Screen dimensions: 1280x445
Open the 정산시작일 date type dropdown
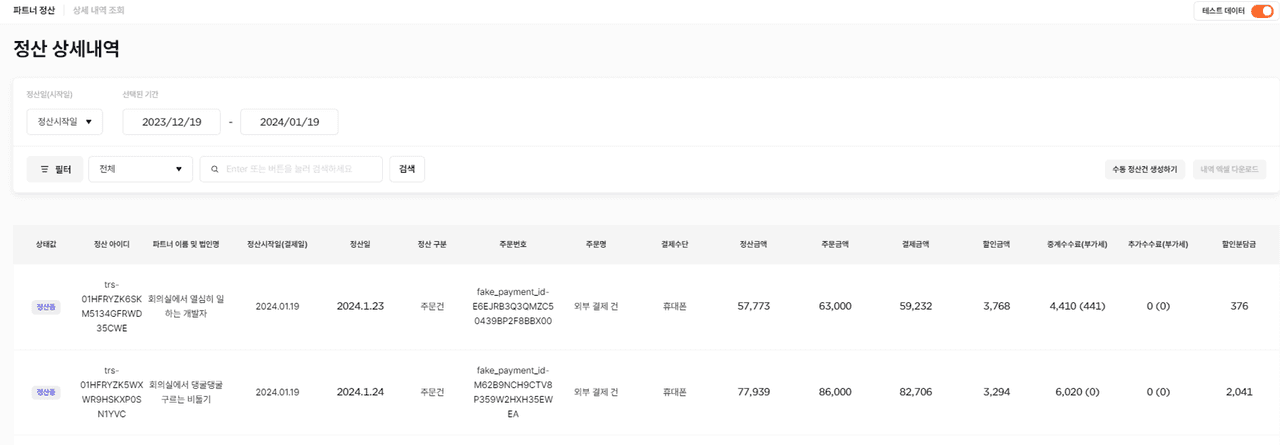point(64,122)
